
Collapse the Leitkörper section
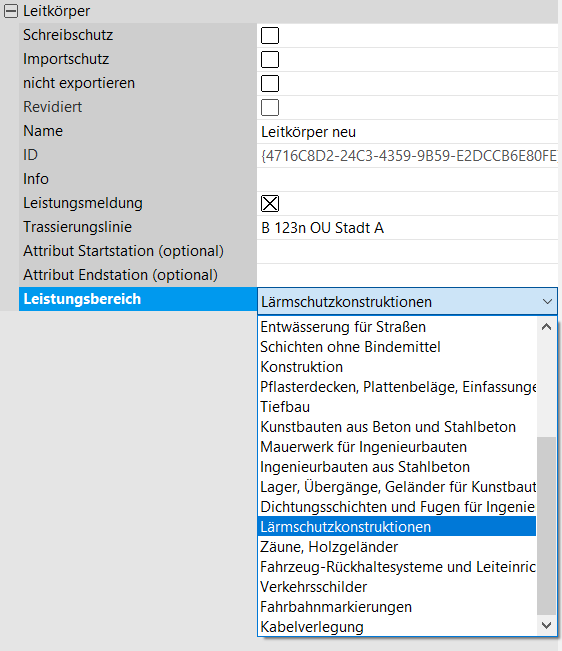(x=11, y=11)
